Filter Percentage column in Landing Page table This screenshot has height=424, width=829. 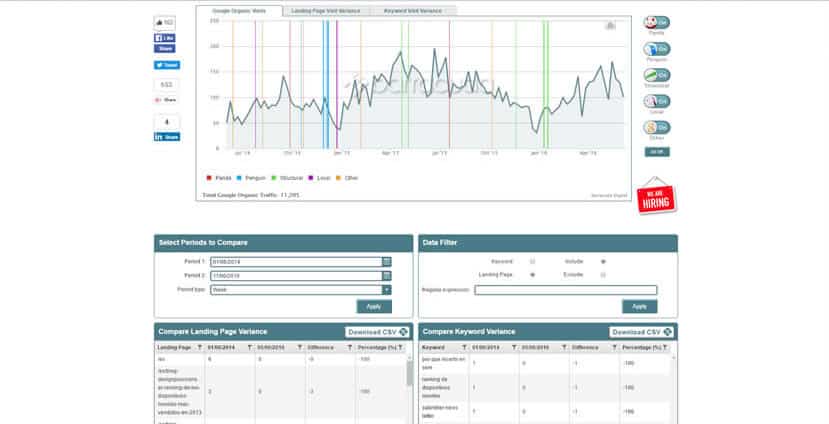click(401, 347)
